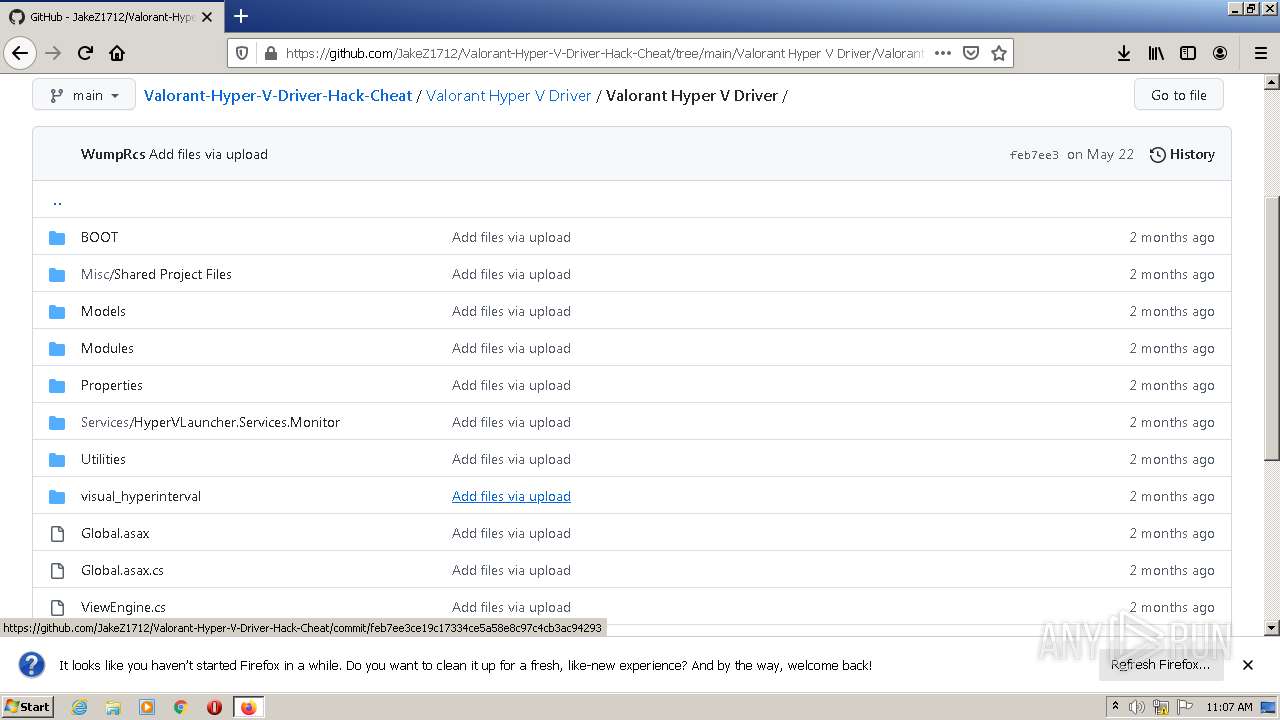This screenshot has width=1280, height=720.
Task: Save page to Pocket
Action: [970, 53]
